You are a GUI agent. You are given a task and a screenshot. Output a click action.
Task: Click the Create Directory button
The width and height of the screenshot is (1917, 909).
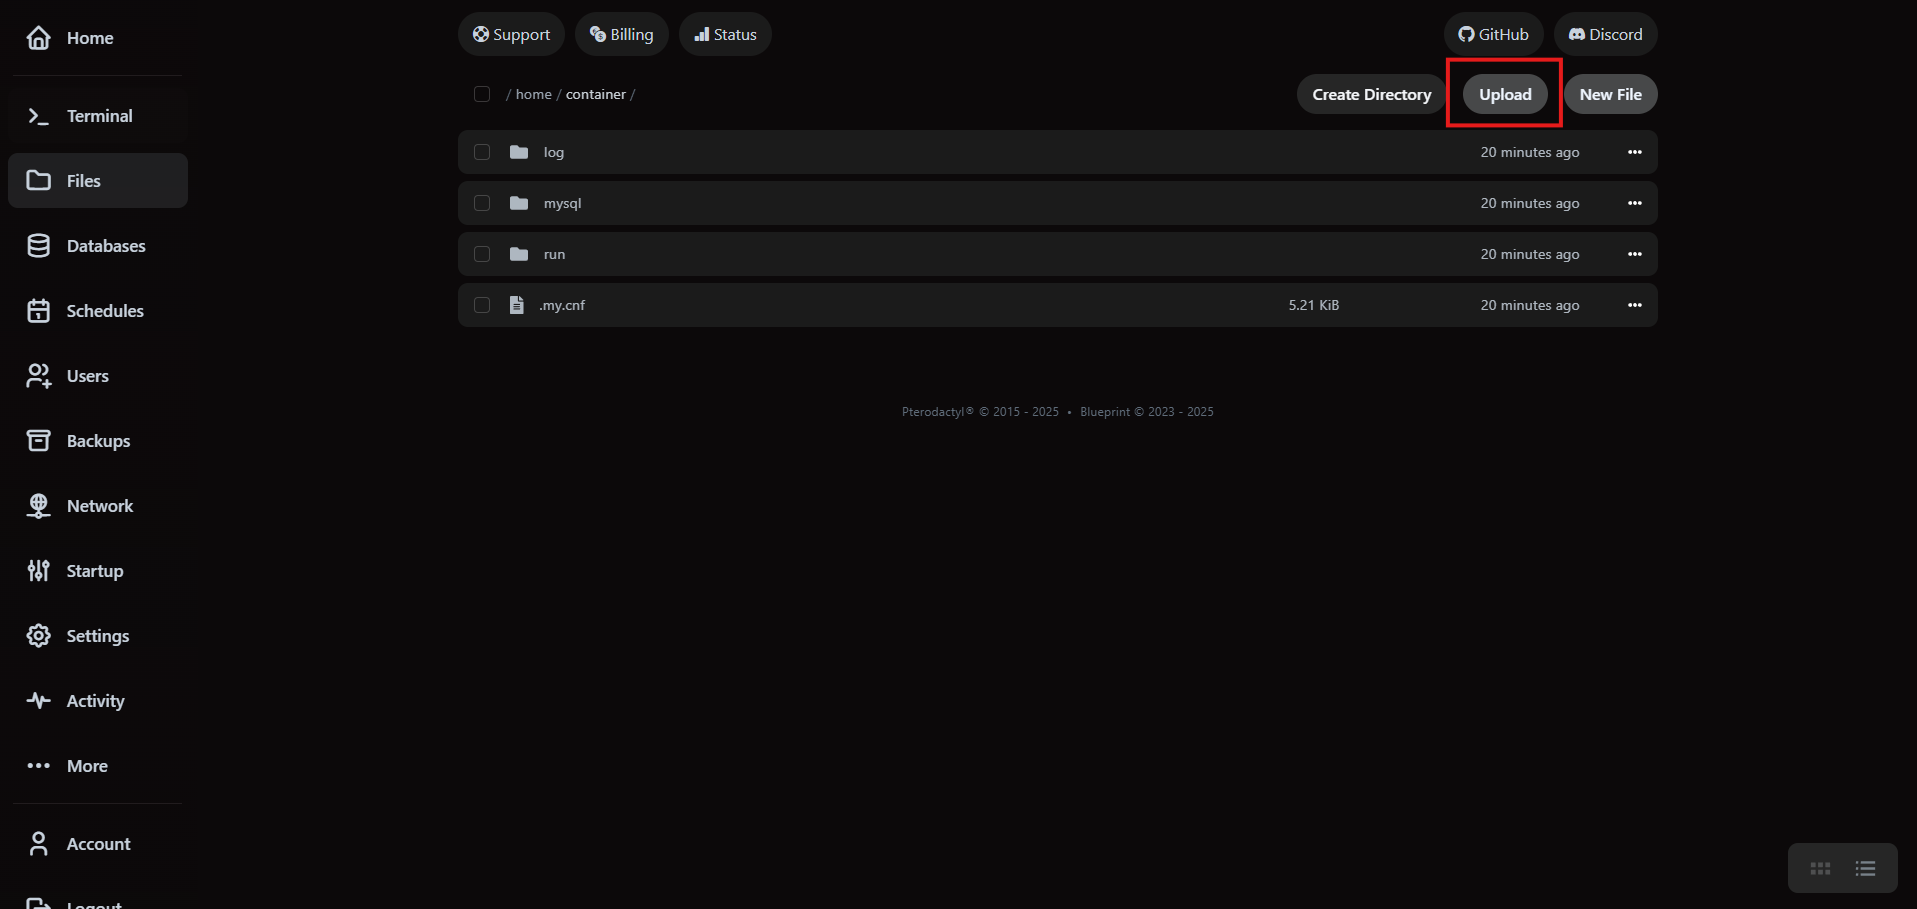pos(1370,93)
